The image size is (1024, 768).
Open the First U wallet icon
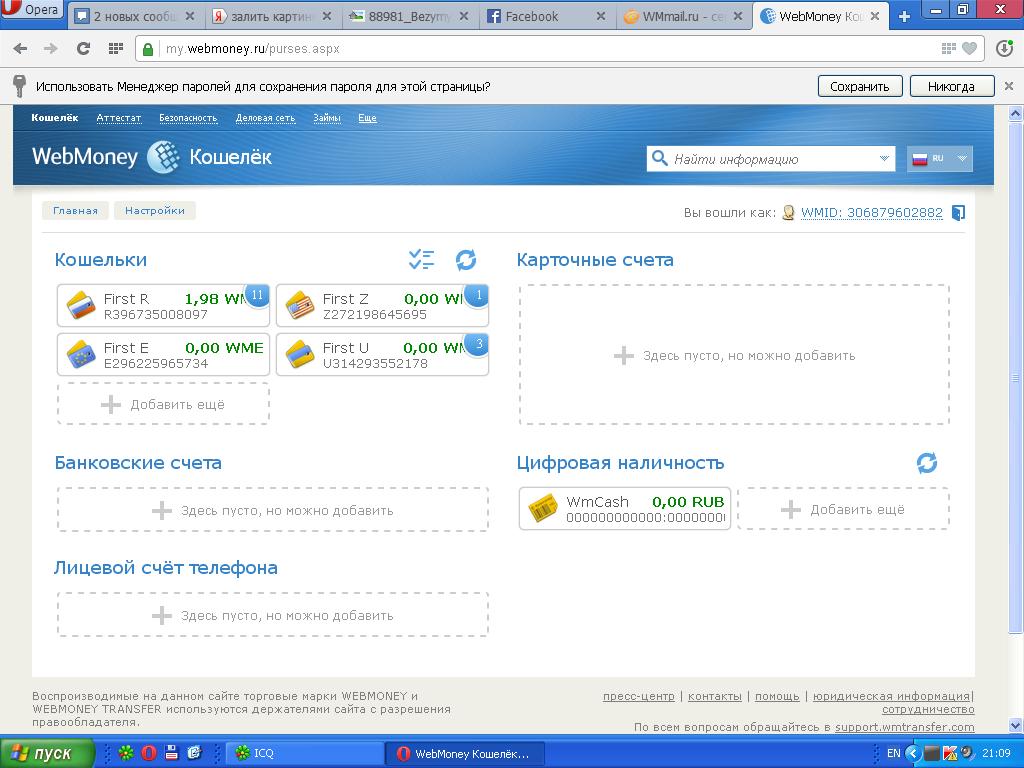[300, 355]
